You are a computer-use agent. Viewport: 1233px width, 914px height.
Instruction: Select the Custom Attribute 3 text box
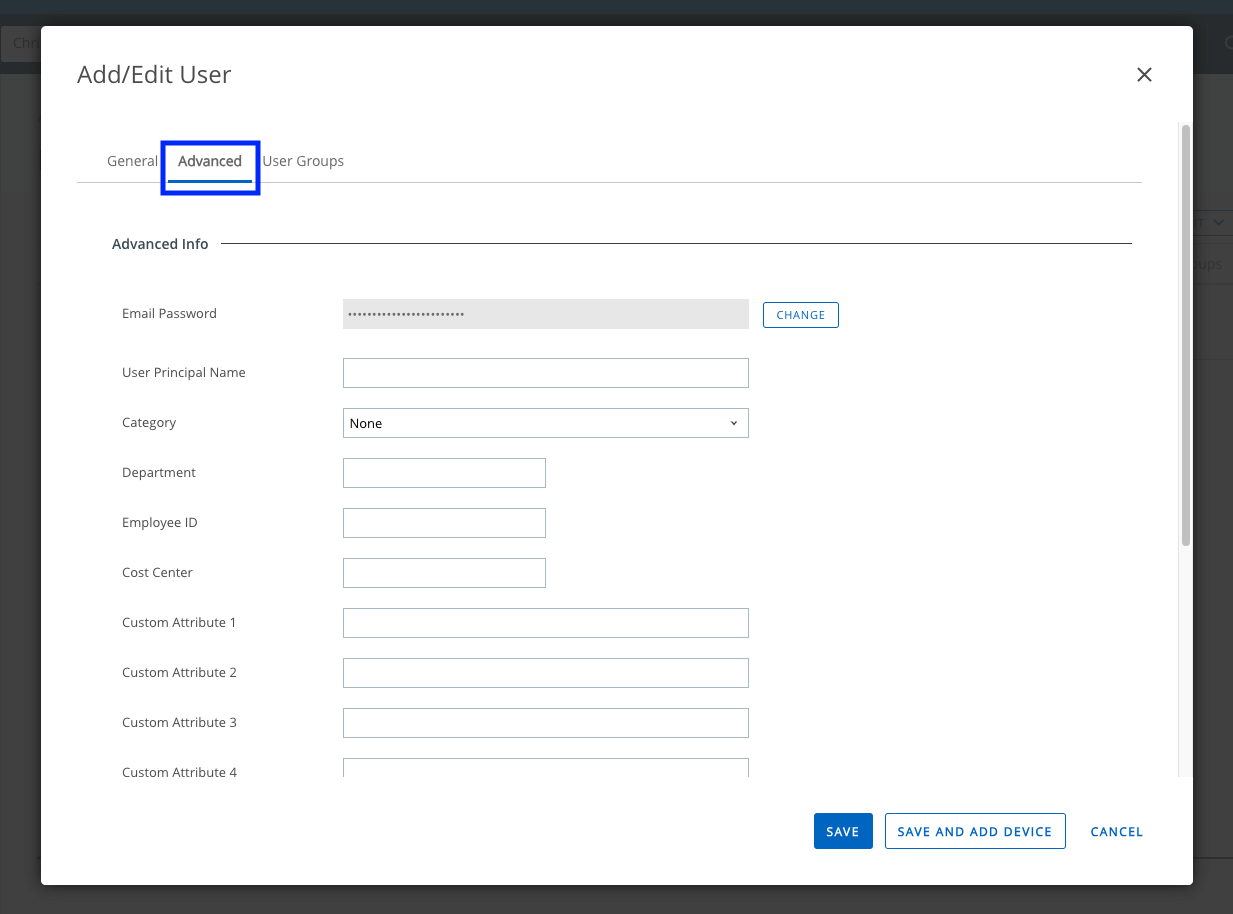[545, 723]
